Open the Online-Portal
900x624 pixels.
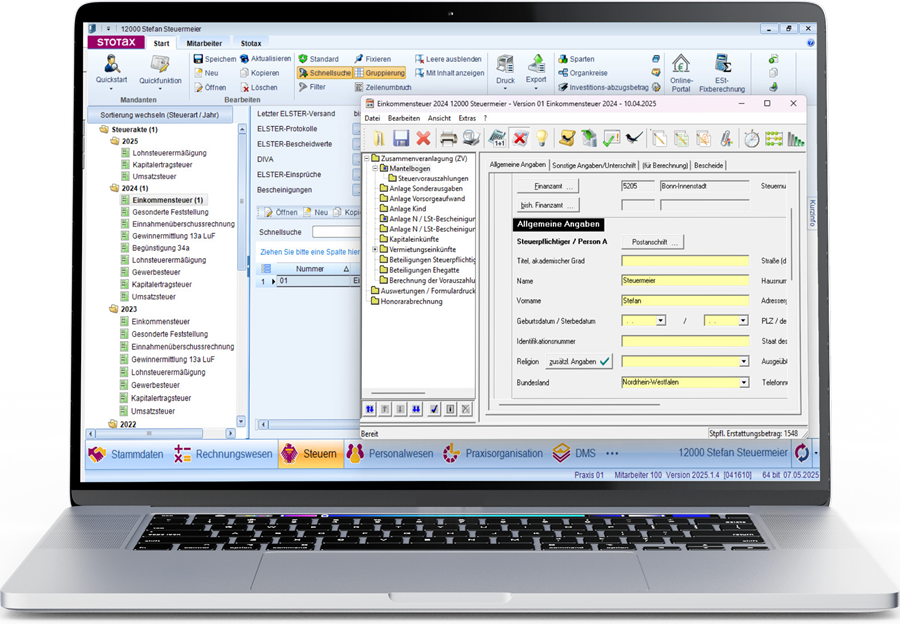click(x=681, y=72)
